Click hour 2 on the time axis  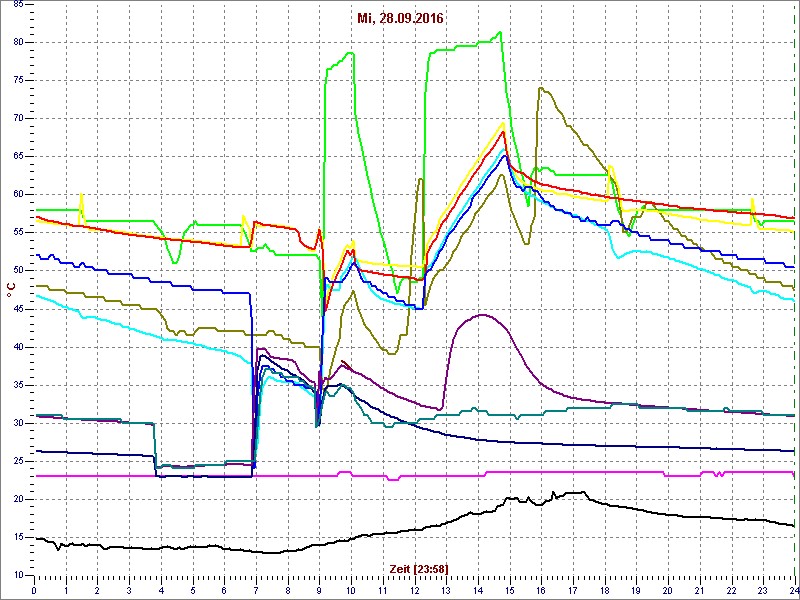tap(97, 591)
